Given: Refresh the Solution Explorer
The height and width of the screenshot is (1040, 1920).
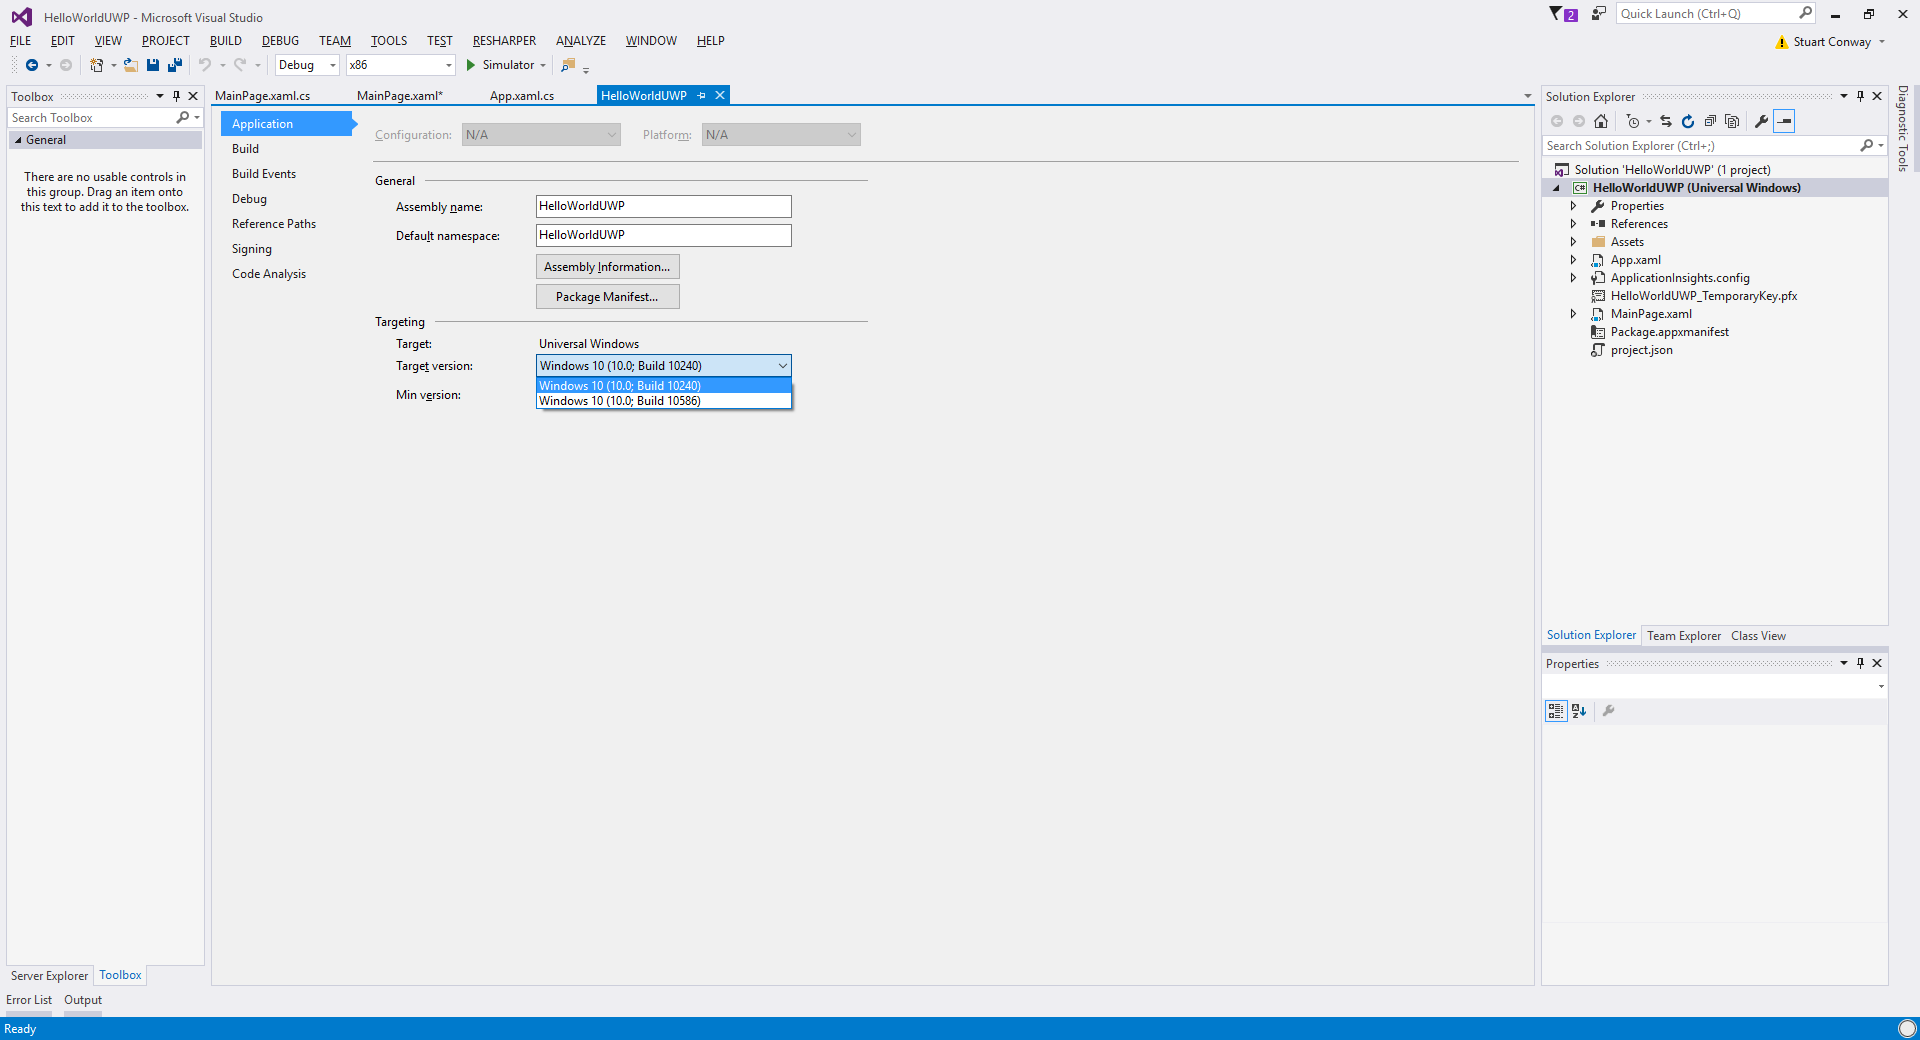Looking at the screenshot, I should click(x=1688, y=121).
